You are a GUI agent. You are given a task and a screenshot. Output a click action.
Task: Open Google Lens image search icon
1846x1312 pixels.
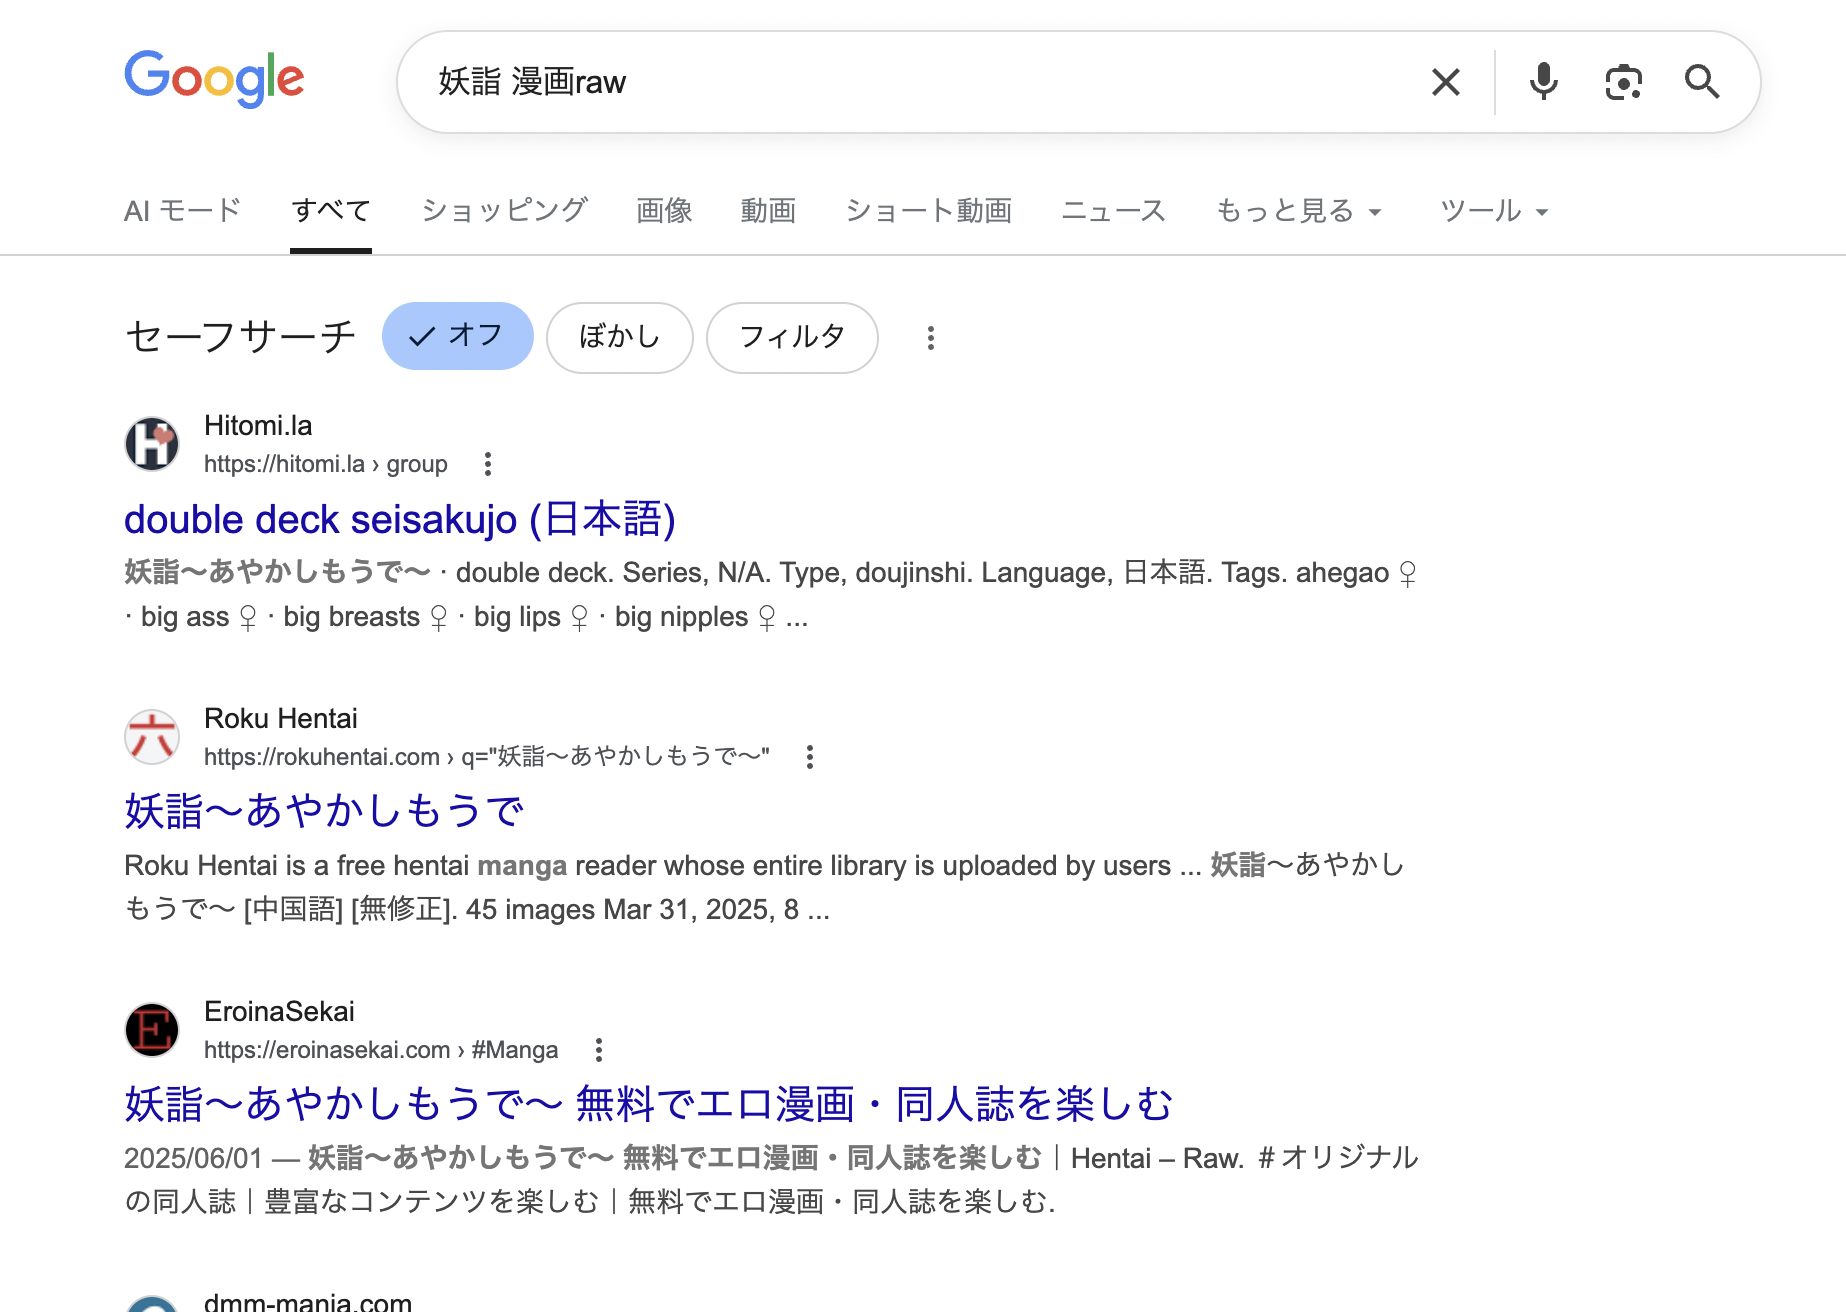(1623, 82)
